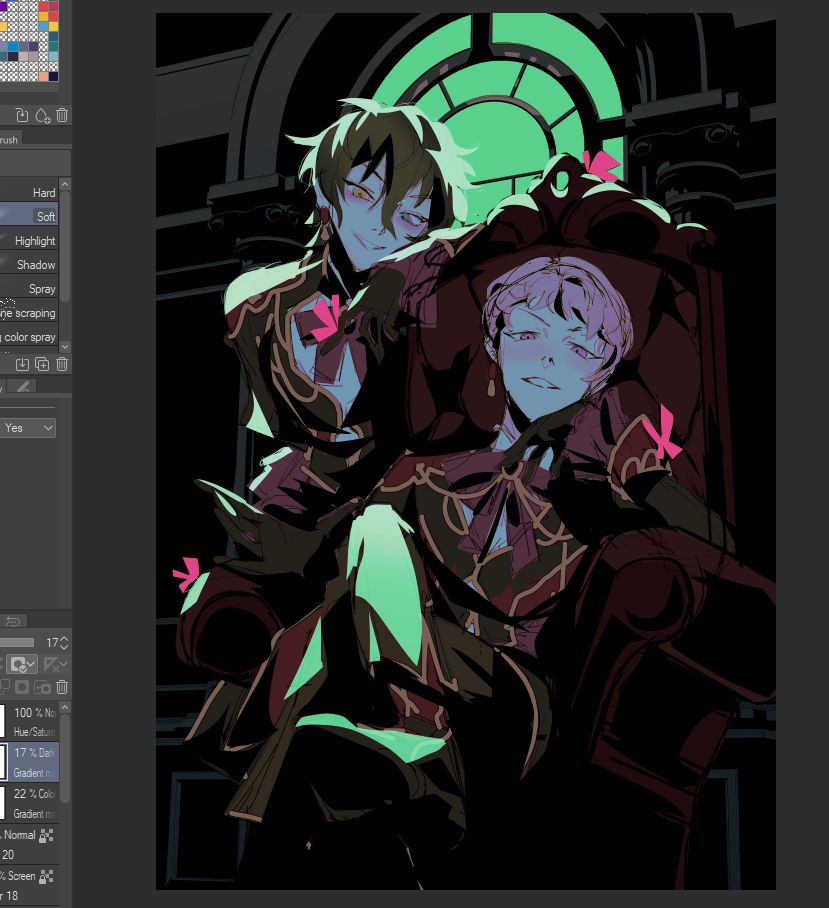
Task: Select the brush tab in sub tool palette
Action: tap(9, 140)
